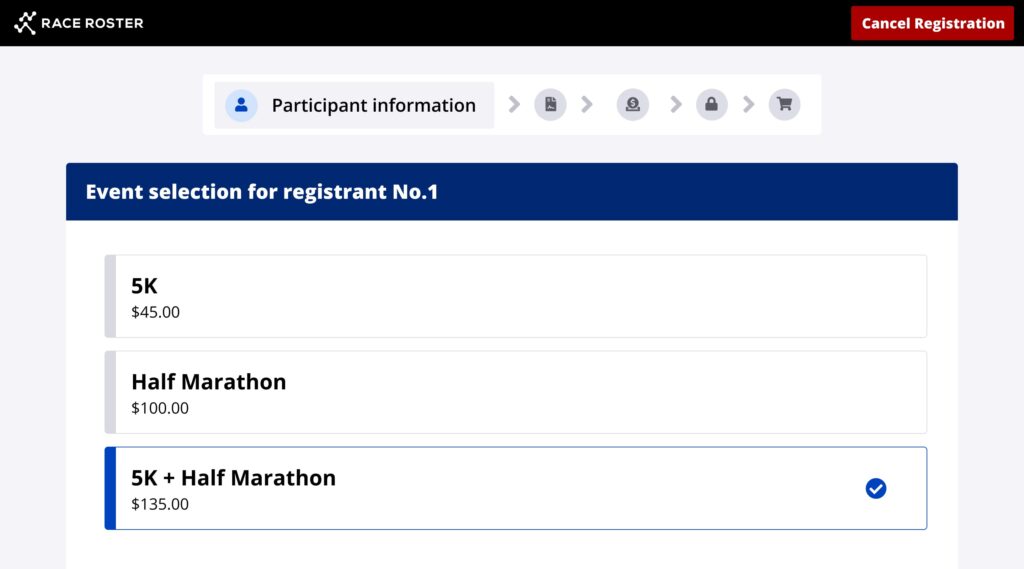
Task: Click the blue accent bar on the selected event
Action: 110,488
